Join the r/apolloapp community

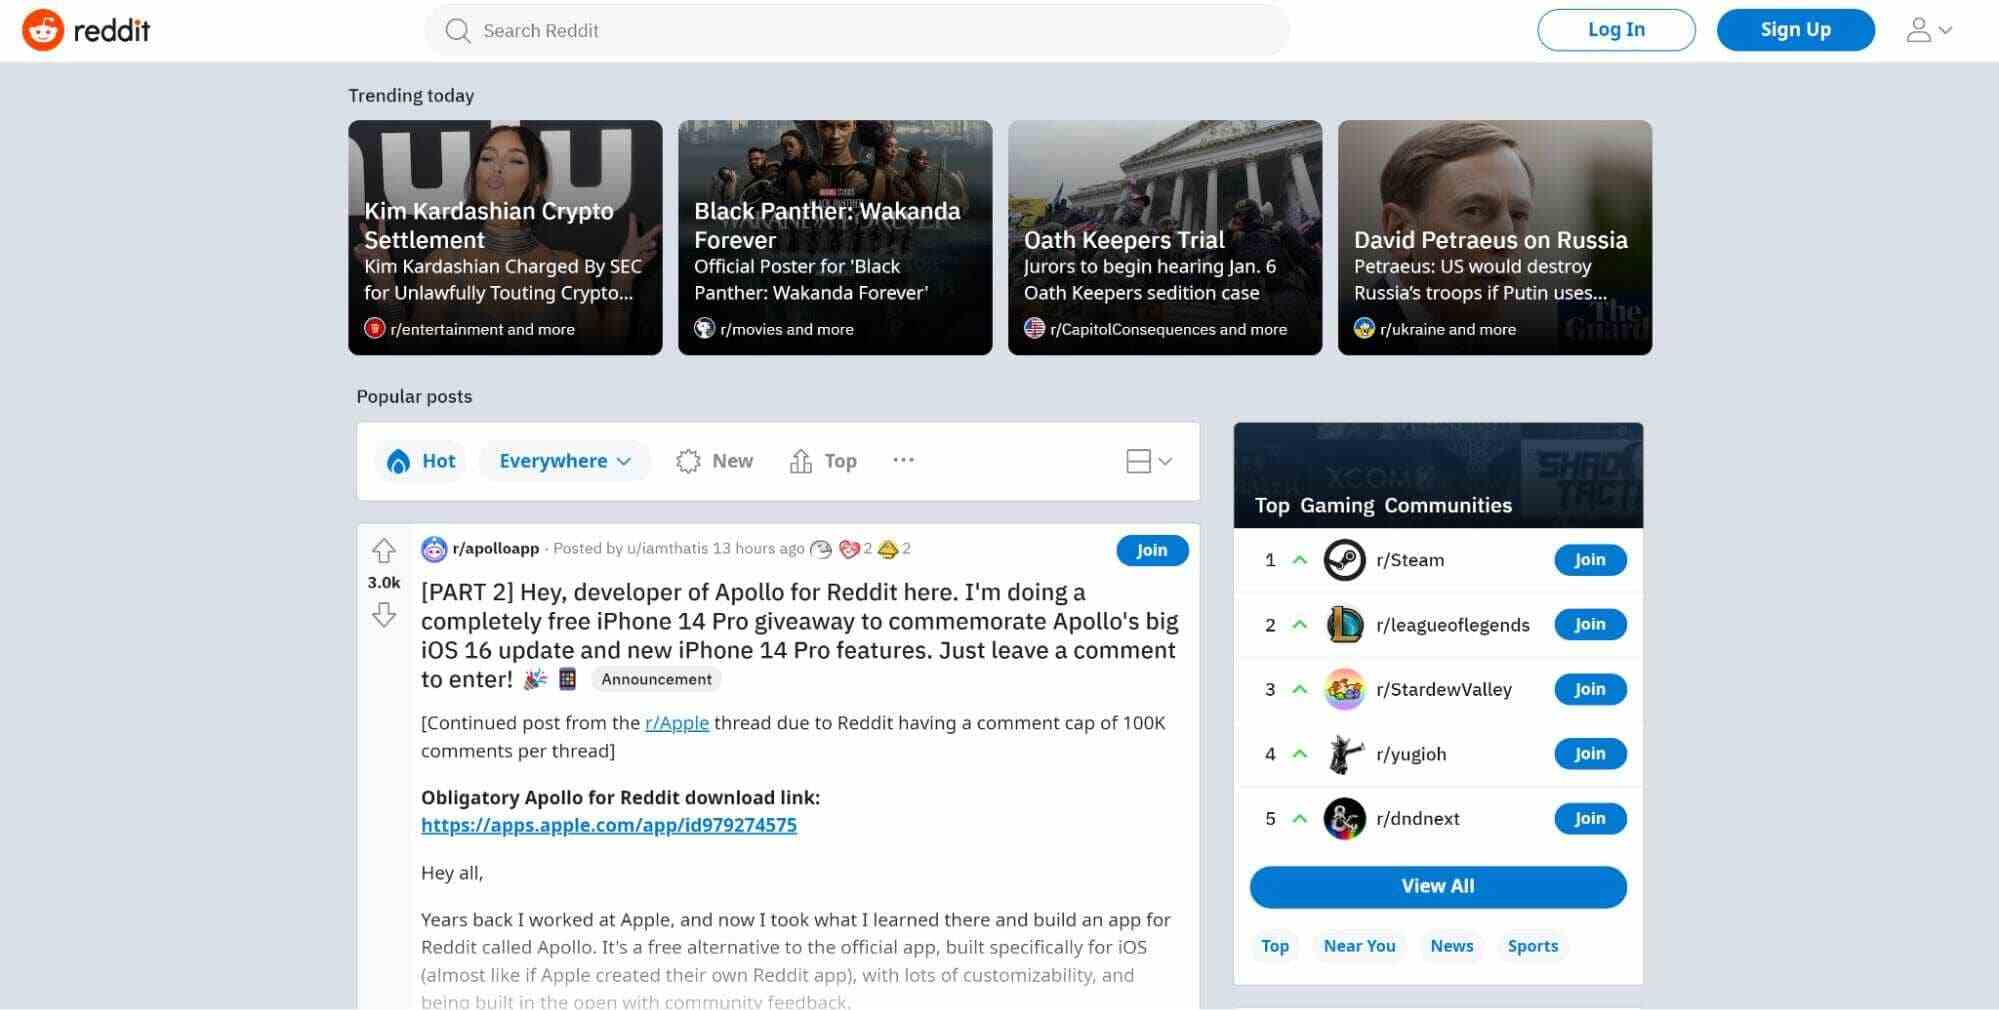coord(1152,550)
